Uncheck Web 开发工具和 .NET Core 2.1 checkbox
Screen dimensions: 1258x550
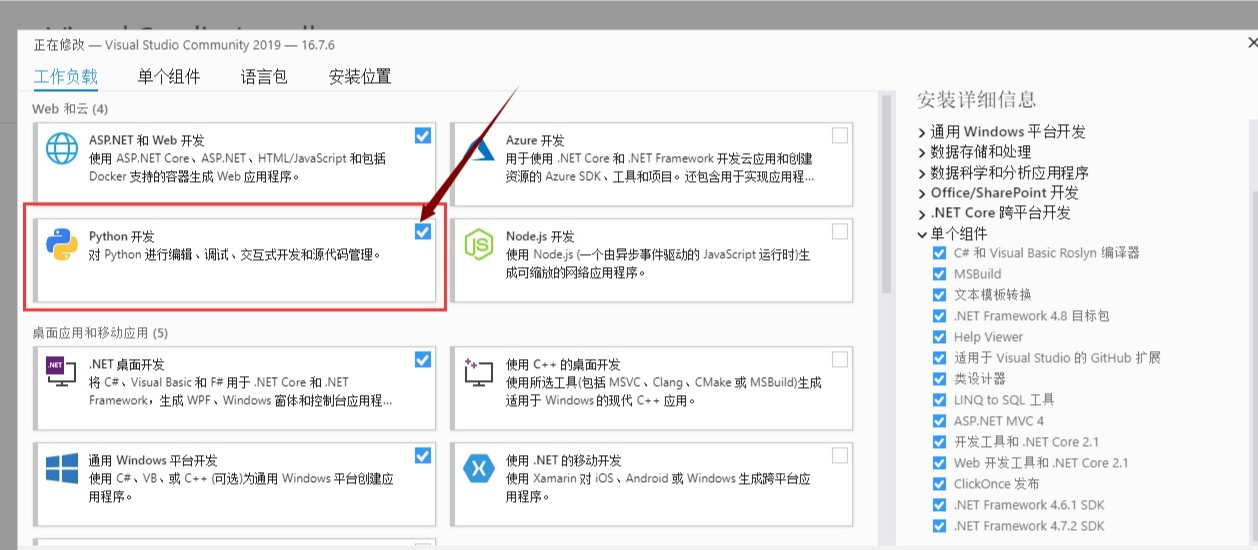click(x=939, y=463)
